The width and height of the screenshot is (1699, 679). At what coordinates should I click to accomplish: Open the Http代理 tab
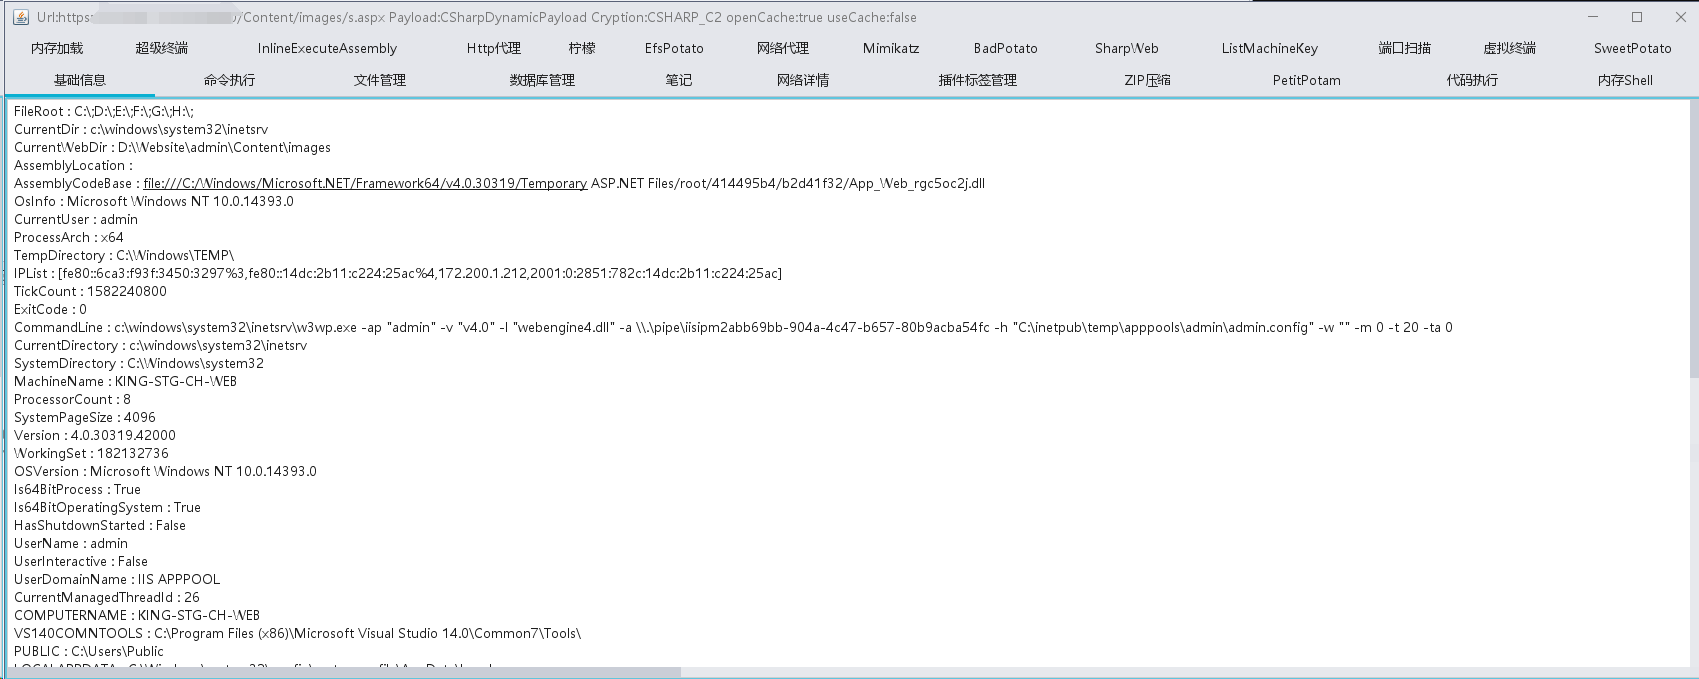pos(494,48)
